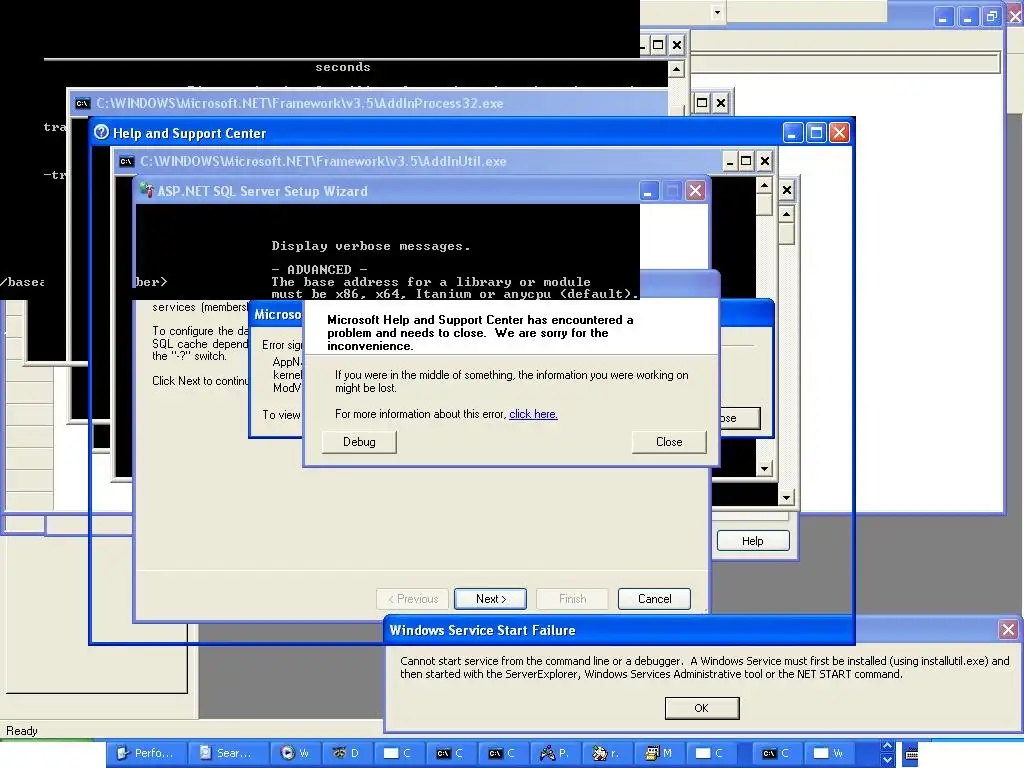Switch to the 'D' taskbar item
The image size is (1024, 768).
point(346,753)
